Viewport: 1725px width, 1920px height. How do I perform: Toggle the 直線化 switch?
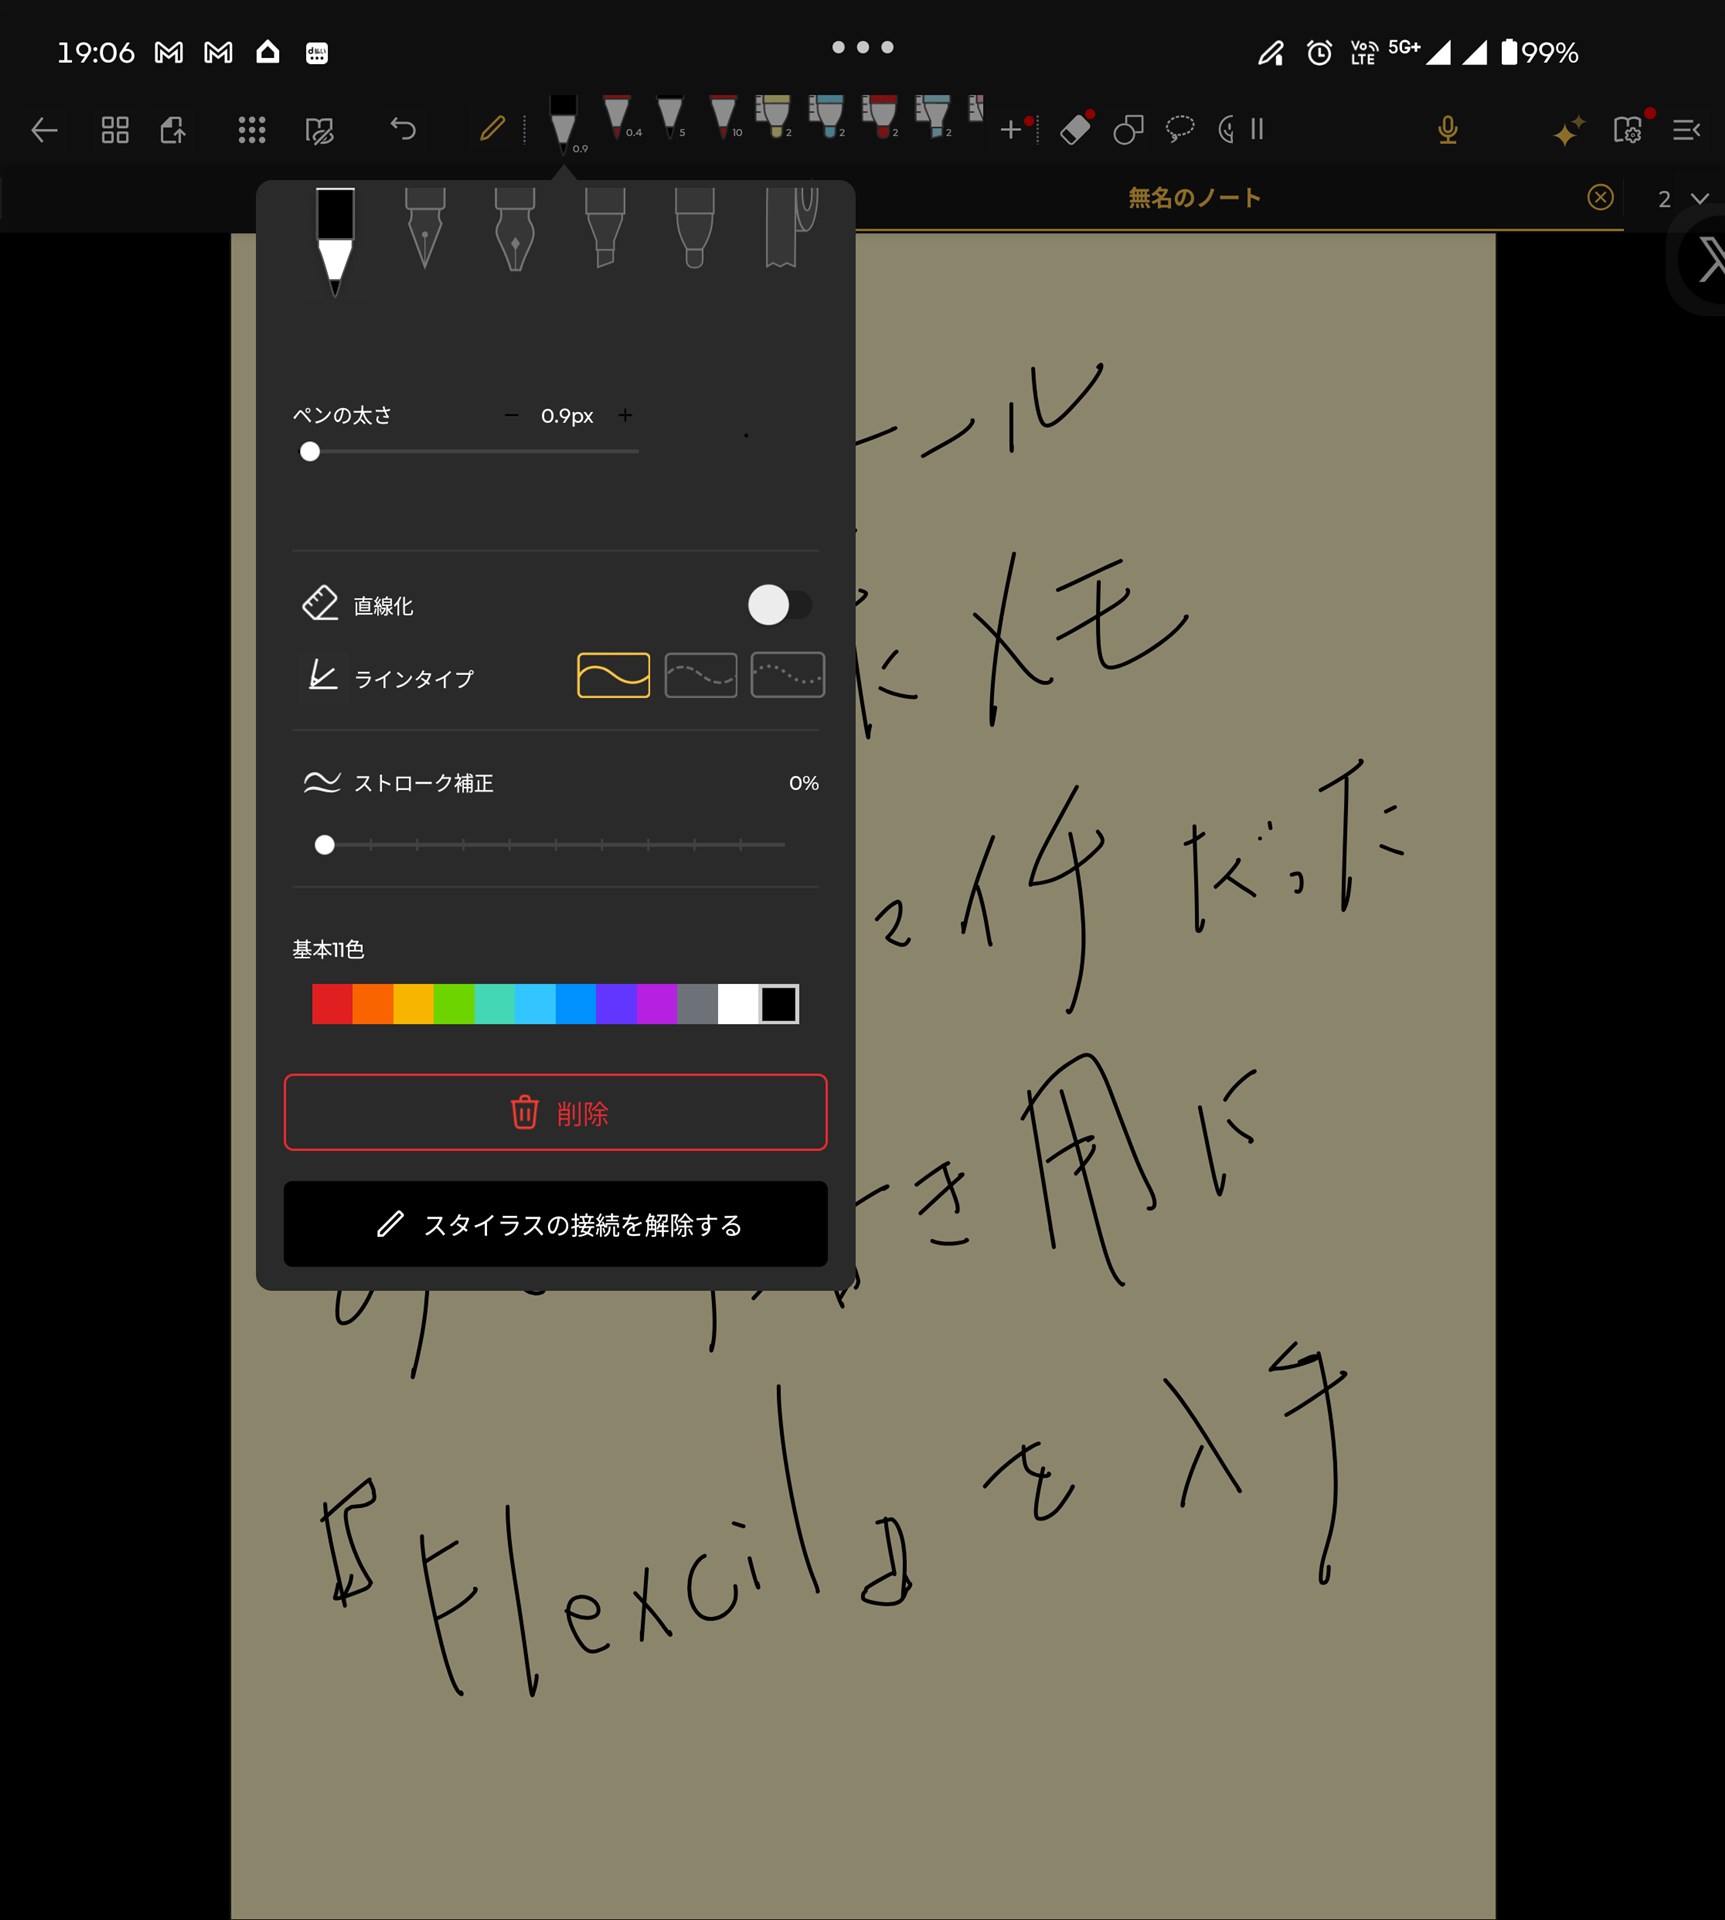pyautogui.click(x=780, y=605)
